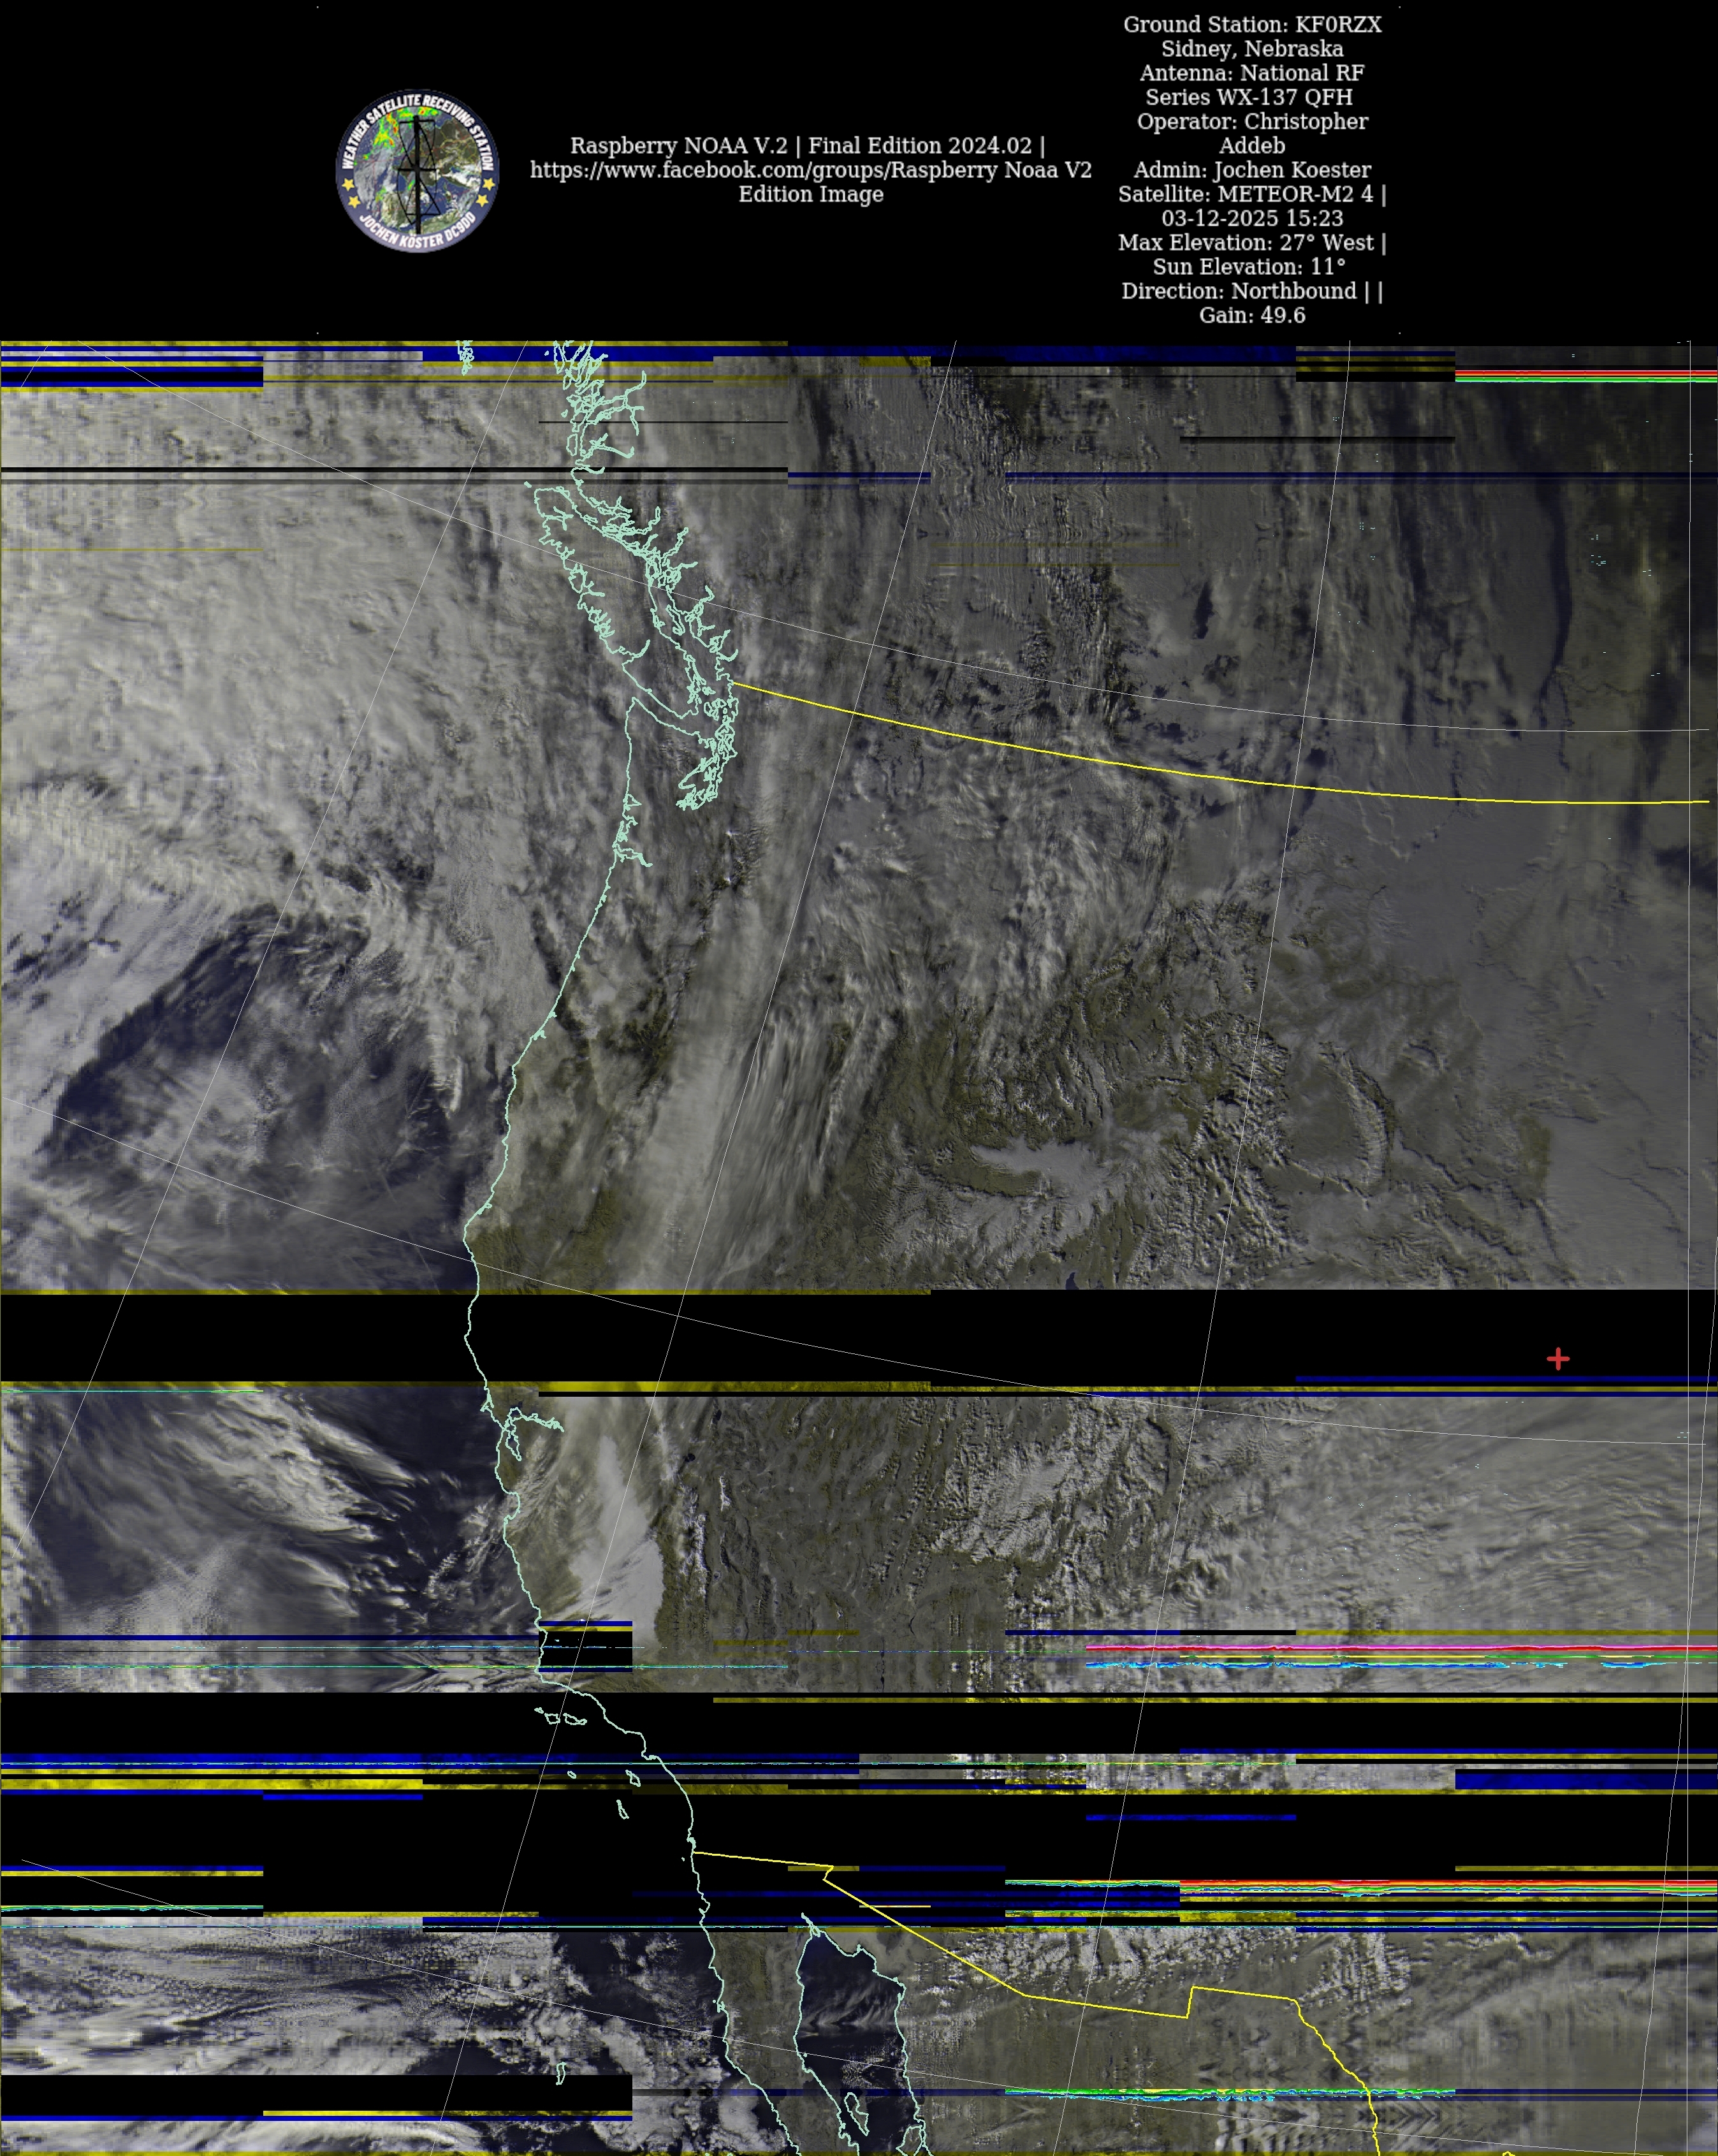1718x2156 pixels.
Task: Click the Admin Jochen Koester text
Action: pos(1252,170)
